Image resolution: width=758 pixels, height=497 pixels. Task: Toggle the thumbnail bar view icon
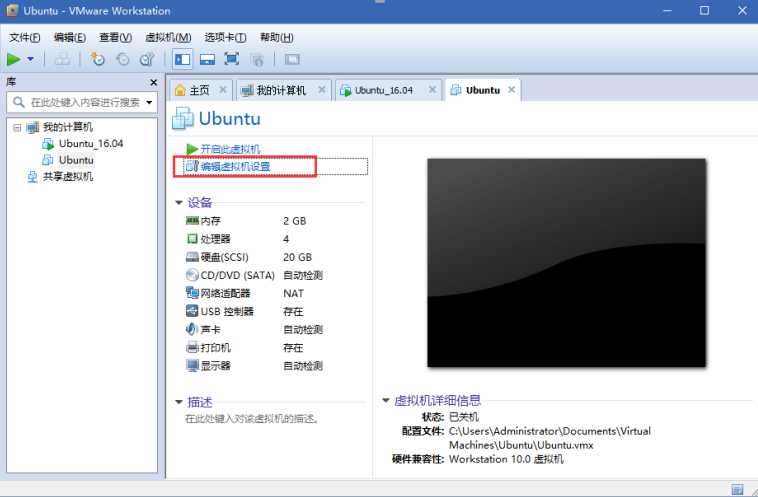pyautogui.click(x=207, y=59)
